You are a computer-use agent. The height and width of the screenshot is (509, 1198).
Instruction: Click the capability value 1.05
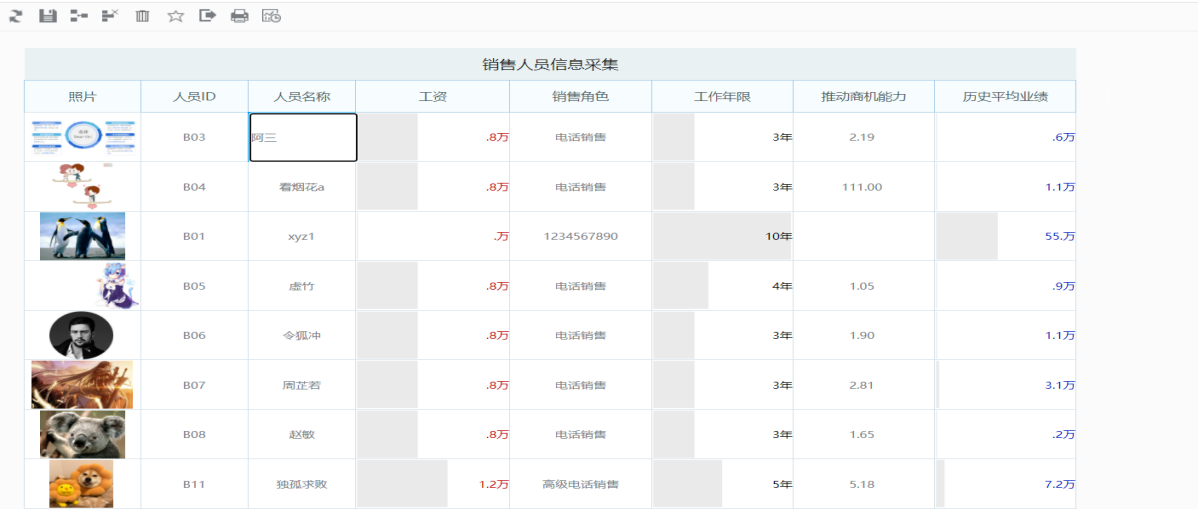coord(862,287)
